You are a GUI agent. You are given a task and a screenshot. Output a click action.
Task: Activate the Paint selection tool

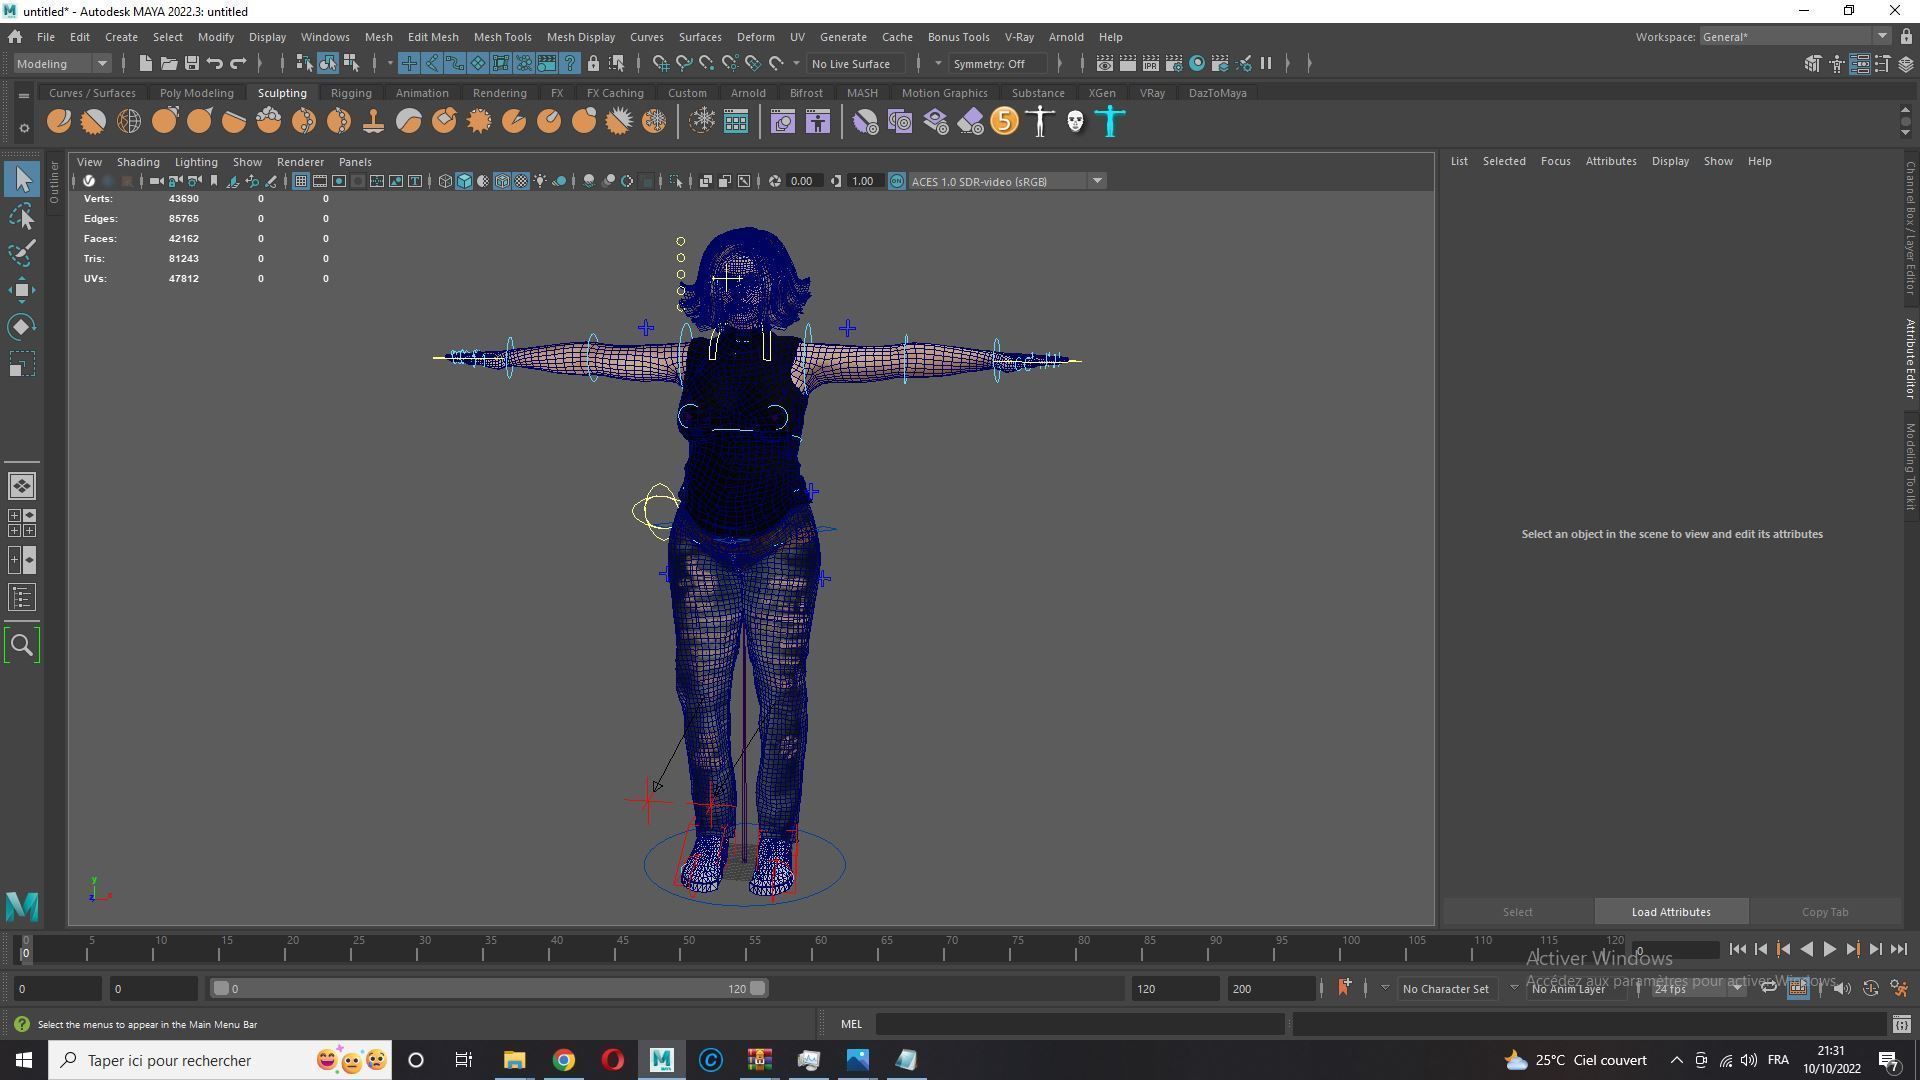[x=22, y=253]
